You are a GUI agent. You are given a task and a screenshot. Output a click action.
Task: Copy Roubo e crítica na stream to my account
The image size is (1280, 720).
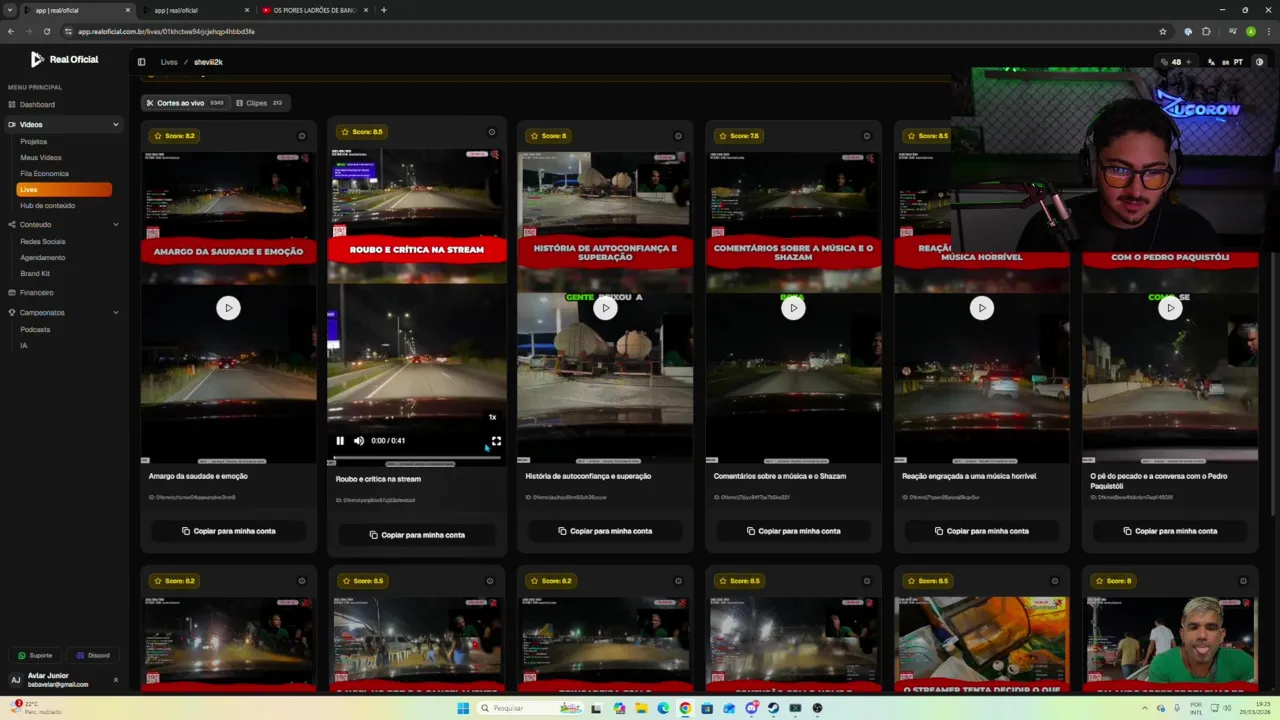click(x=417, y=535)
